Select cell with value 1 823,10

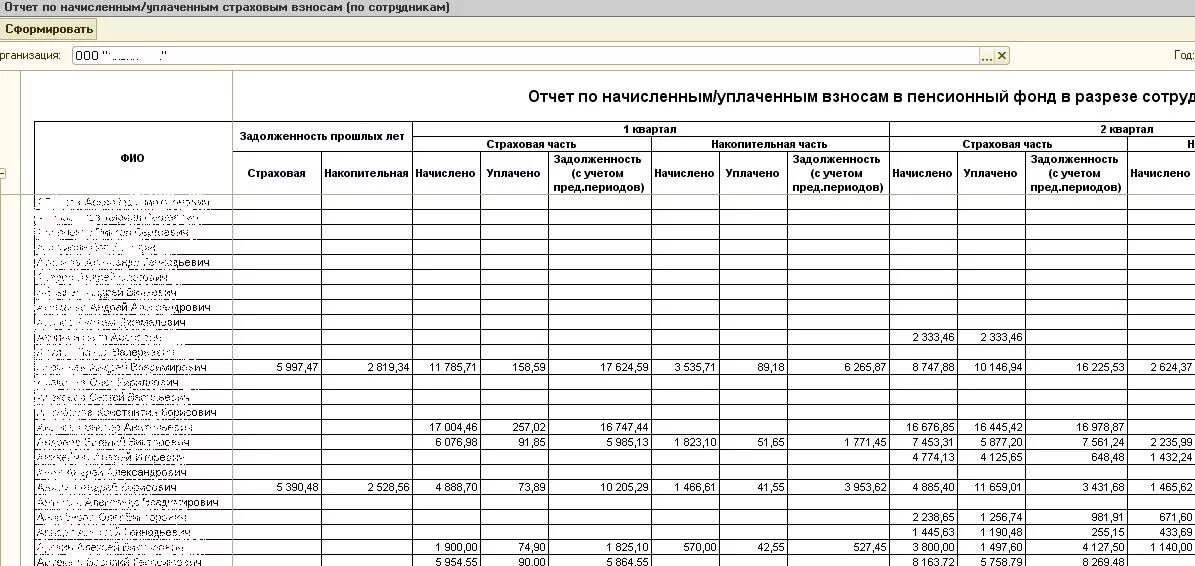[686, 442]
